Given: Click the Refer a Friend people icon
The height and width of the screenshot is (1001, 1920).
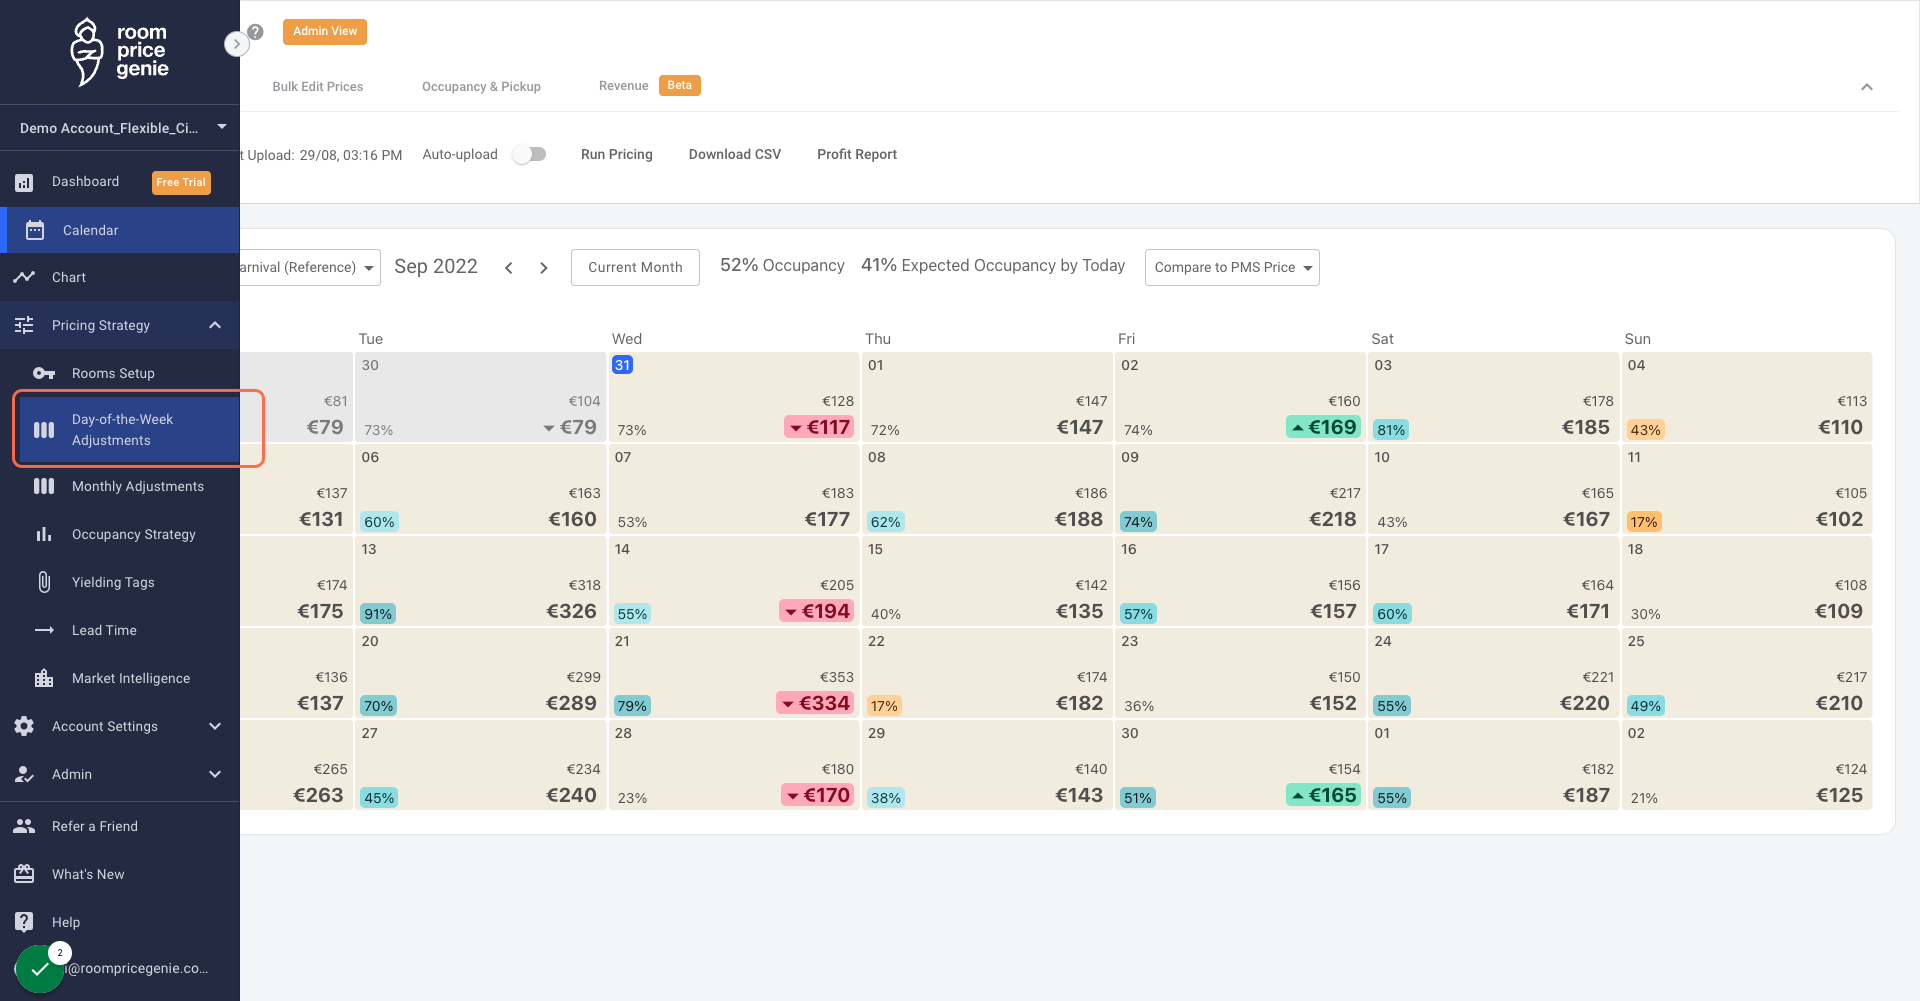Looking at the screenshot, I should (x=24, y=826).
